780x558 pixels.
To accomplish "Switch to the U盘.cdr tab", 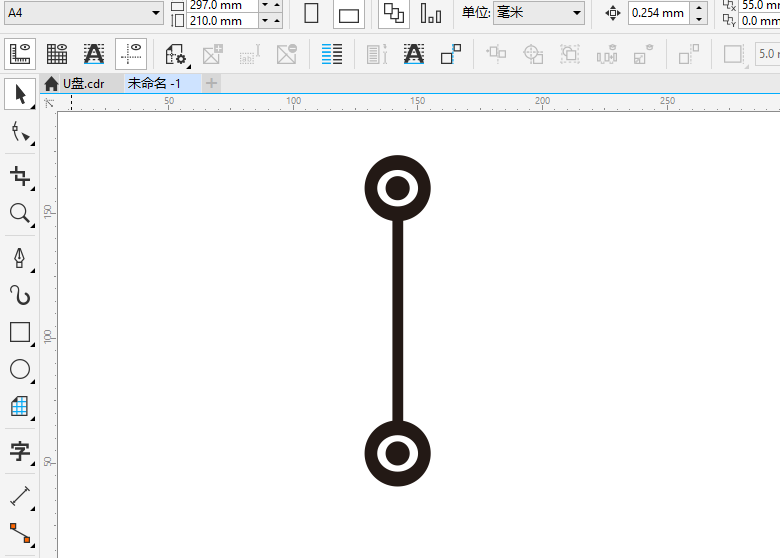I will pos(84,84).
